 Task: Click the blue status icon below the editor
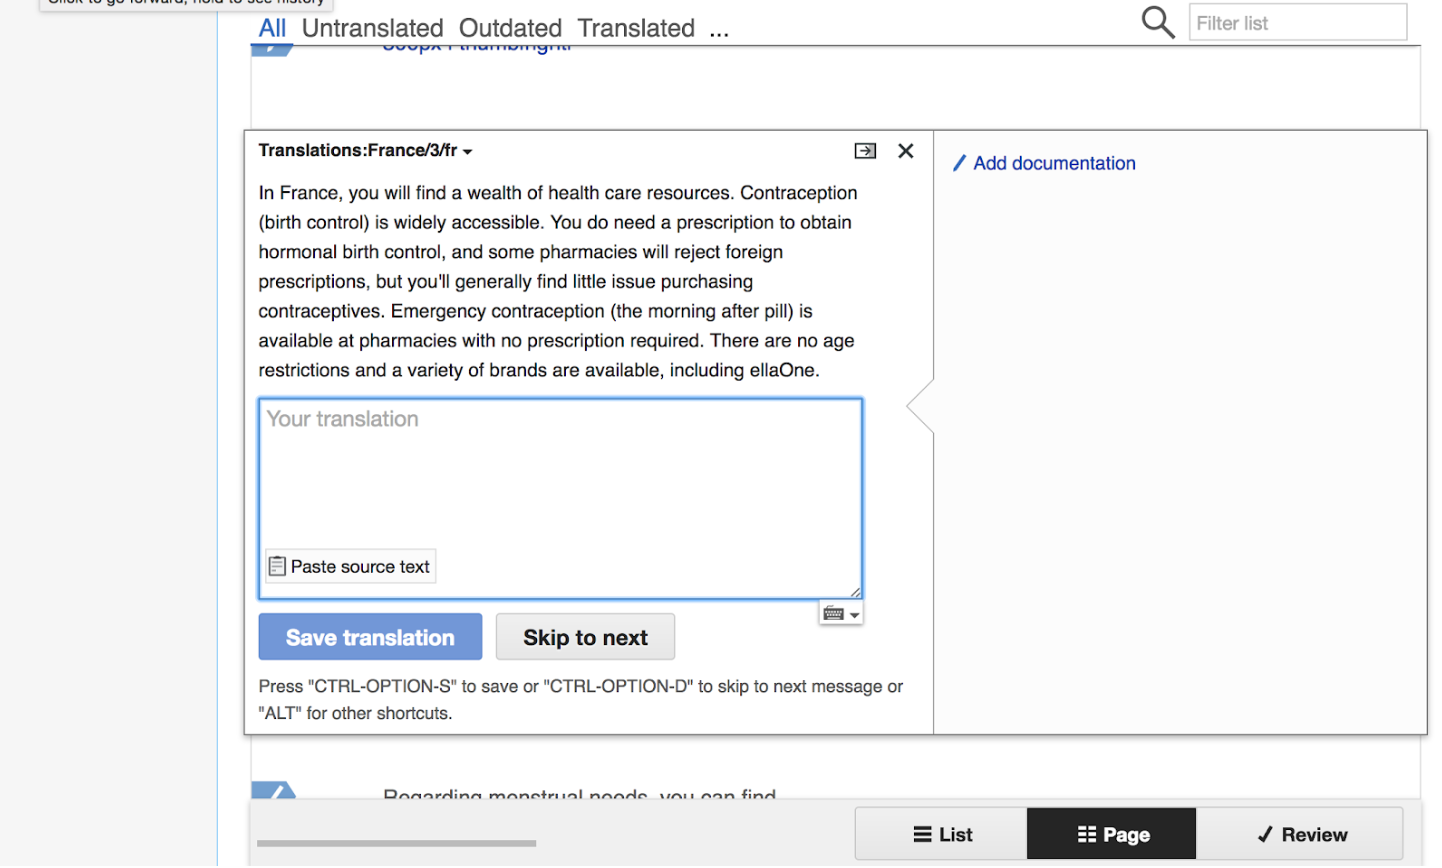tap(273, 790)
